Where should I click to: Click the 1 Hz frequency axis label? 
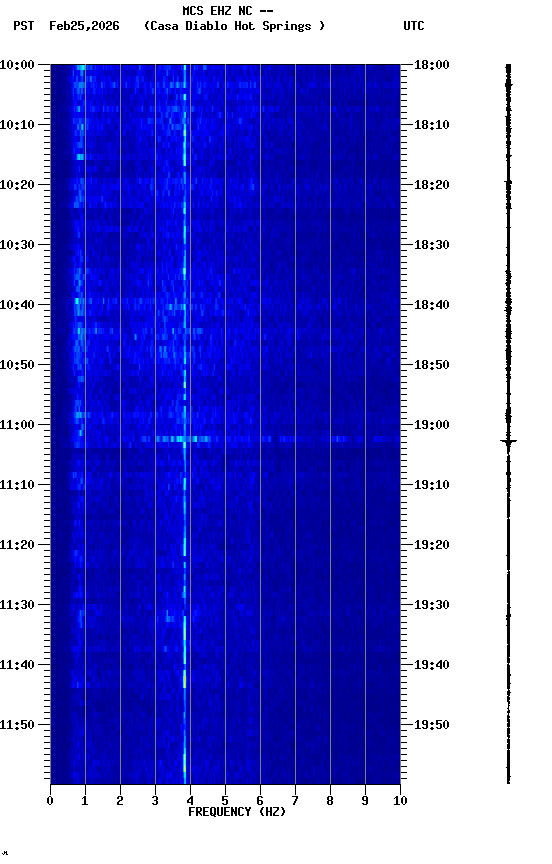point(85,801)
